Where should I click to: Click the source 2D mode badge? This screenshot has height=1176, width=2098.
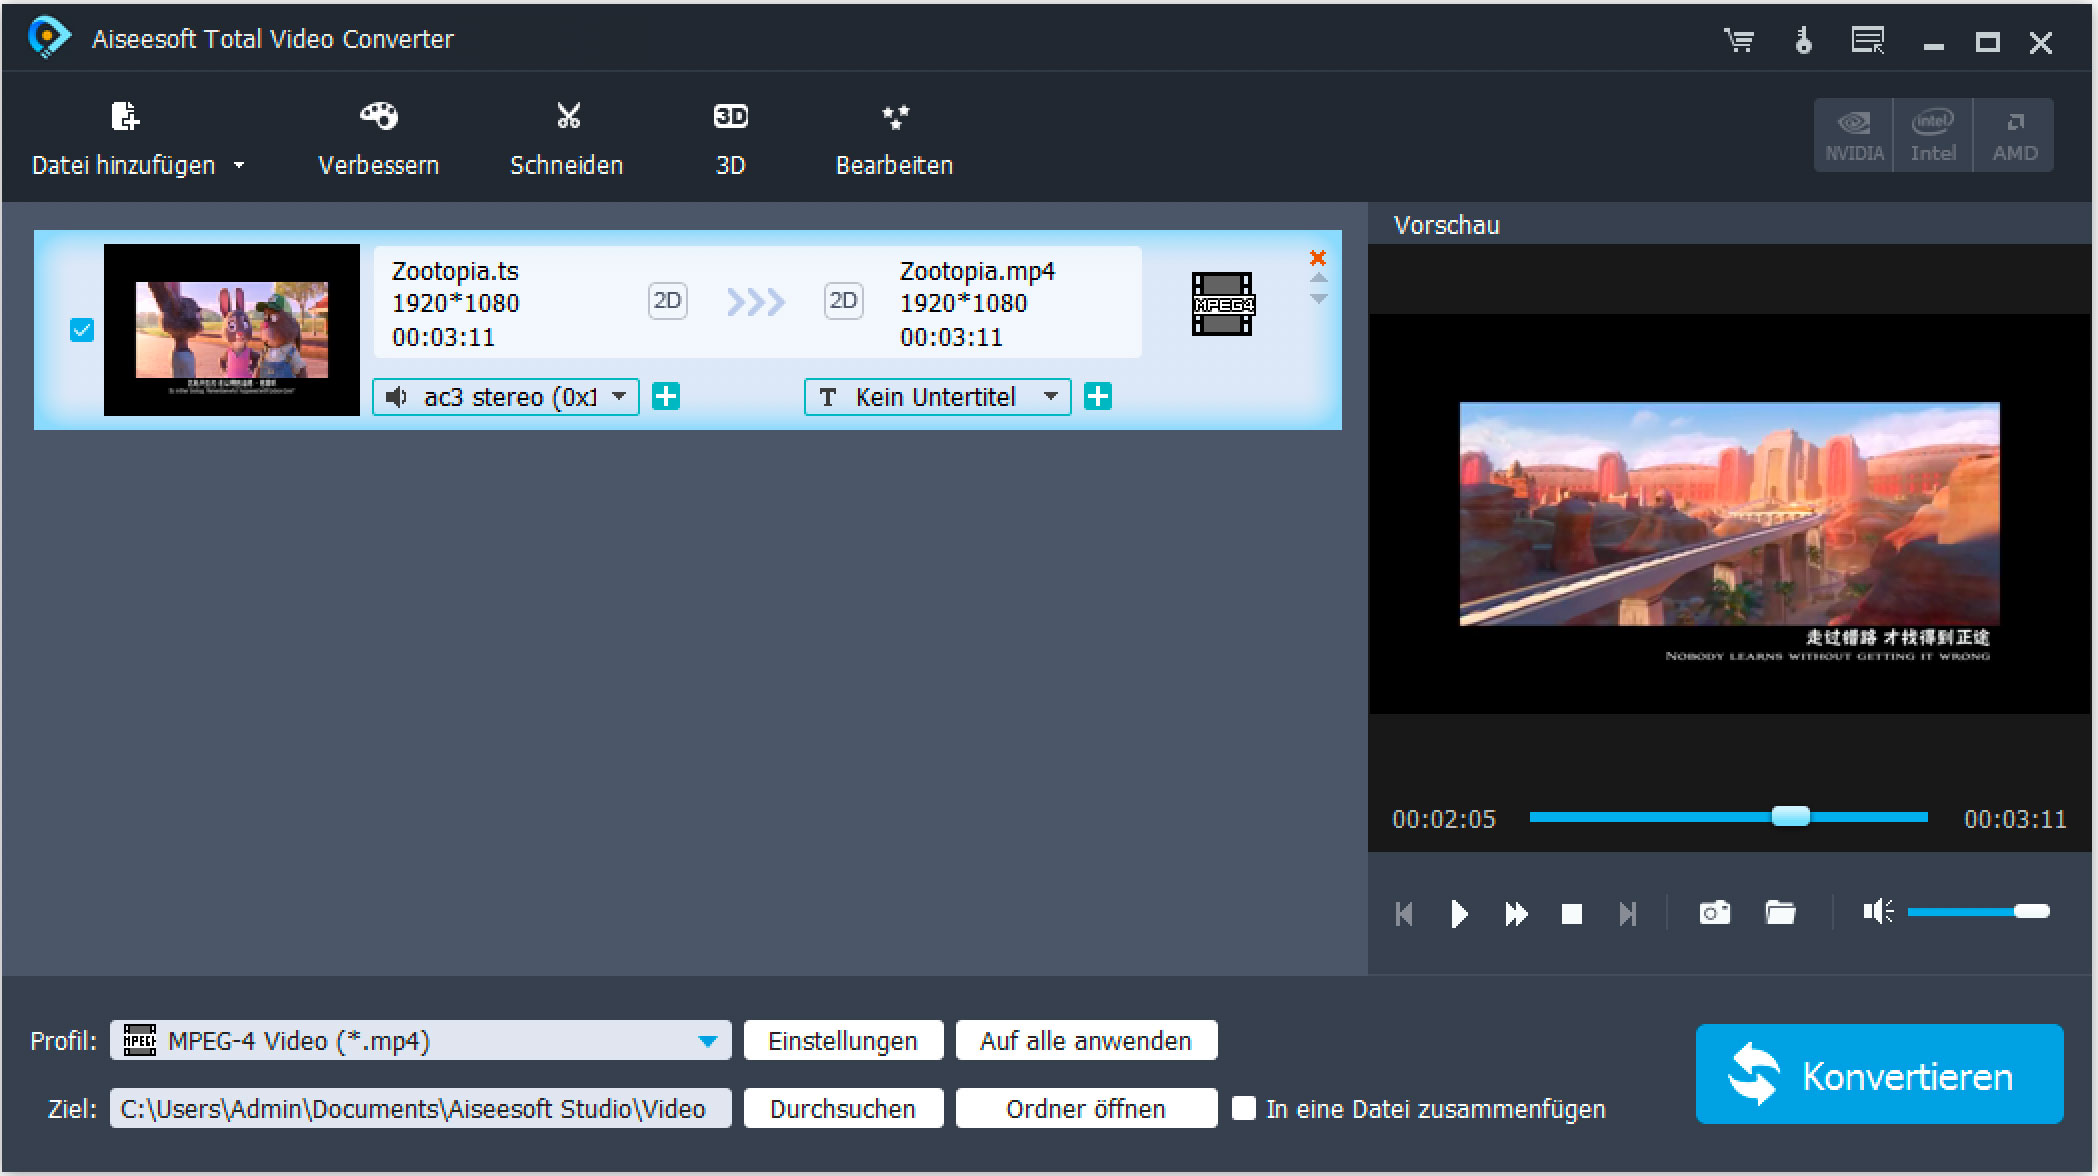click(667, 301)
